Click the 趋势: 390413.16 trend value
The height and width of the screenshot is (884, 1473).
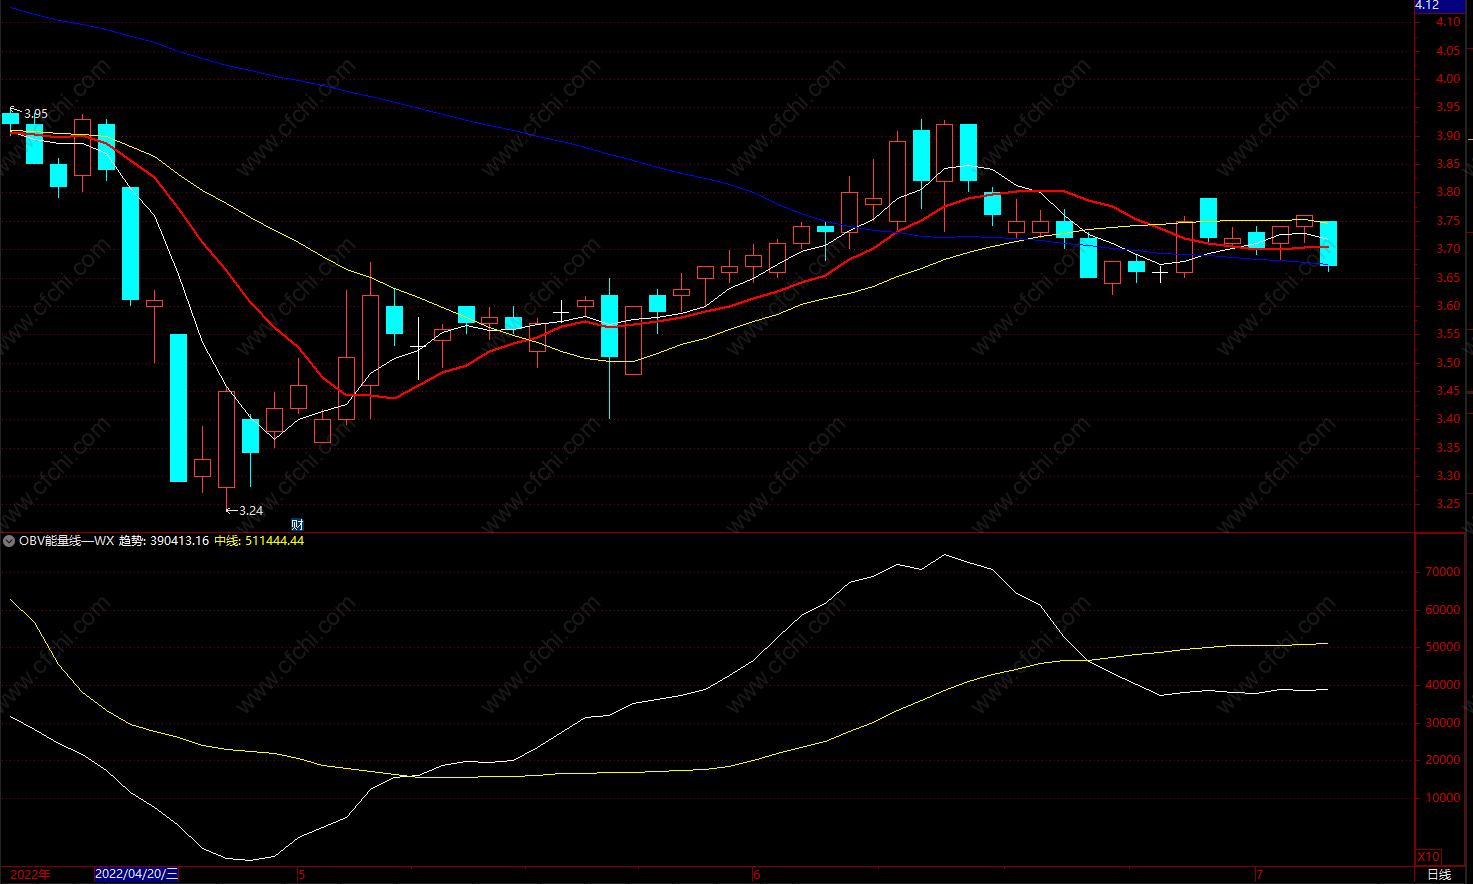[164, 541]
